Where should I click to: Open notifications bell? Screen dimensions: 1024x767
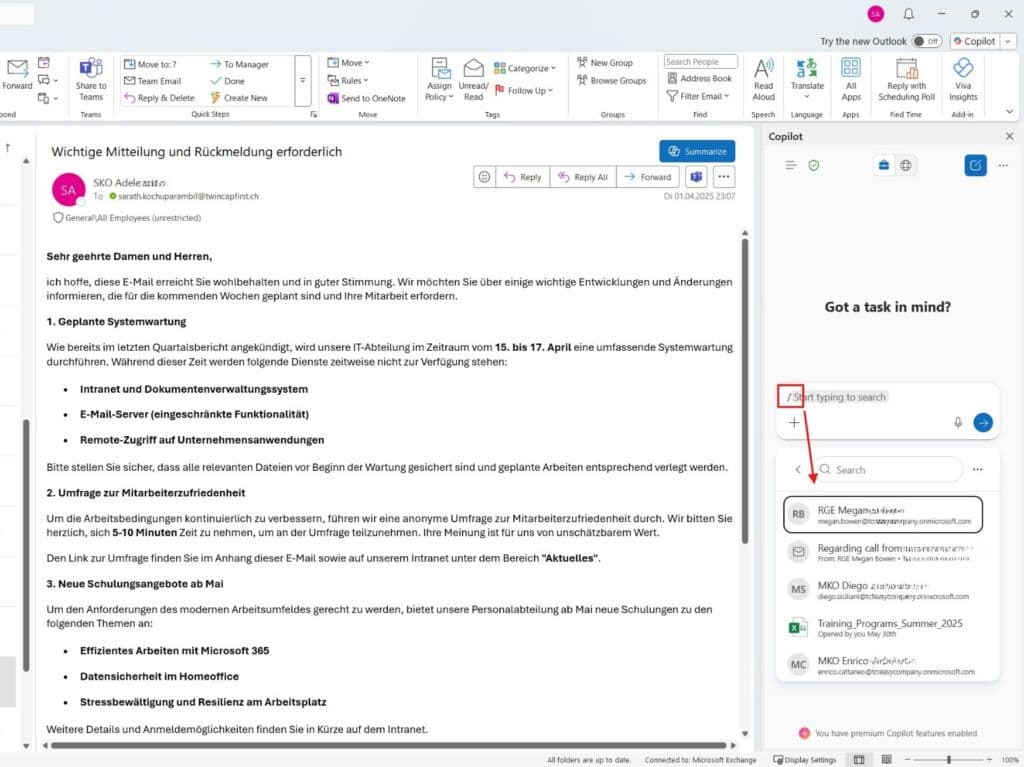(x=908, y=14)
